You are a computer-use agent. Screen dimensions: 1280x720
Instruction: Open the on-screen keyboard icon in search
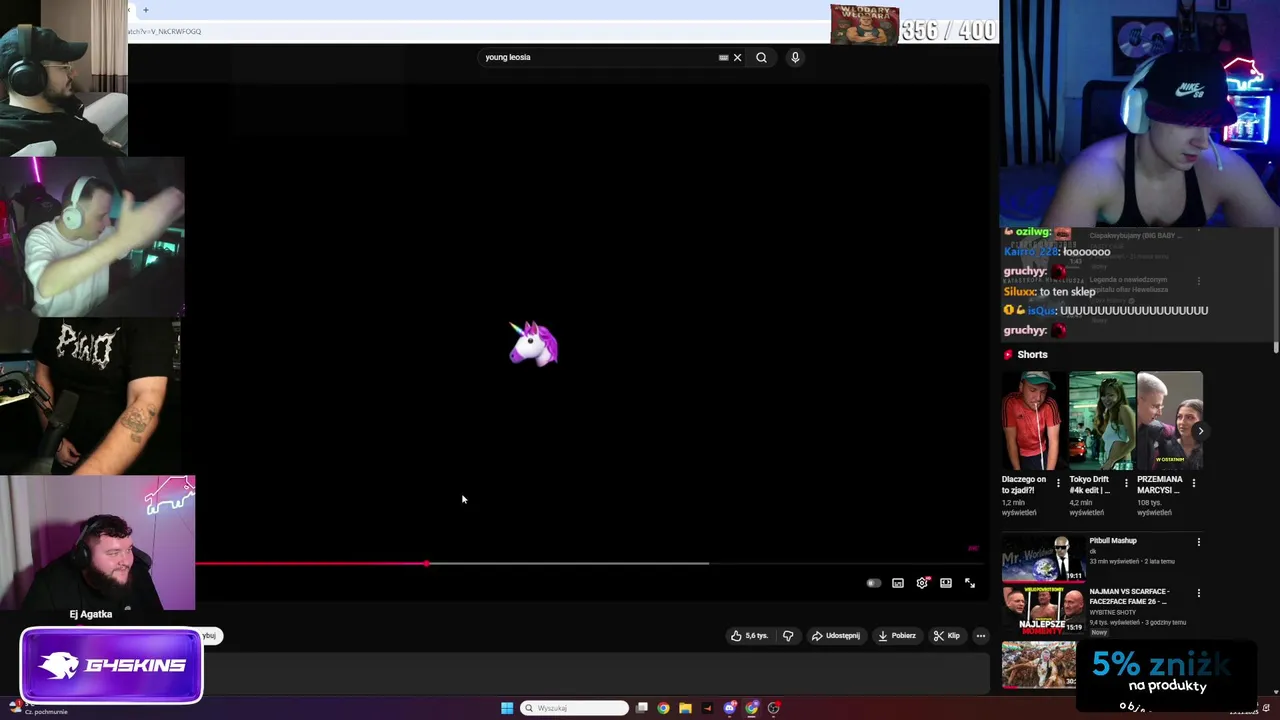click(723, 57)
